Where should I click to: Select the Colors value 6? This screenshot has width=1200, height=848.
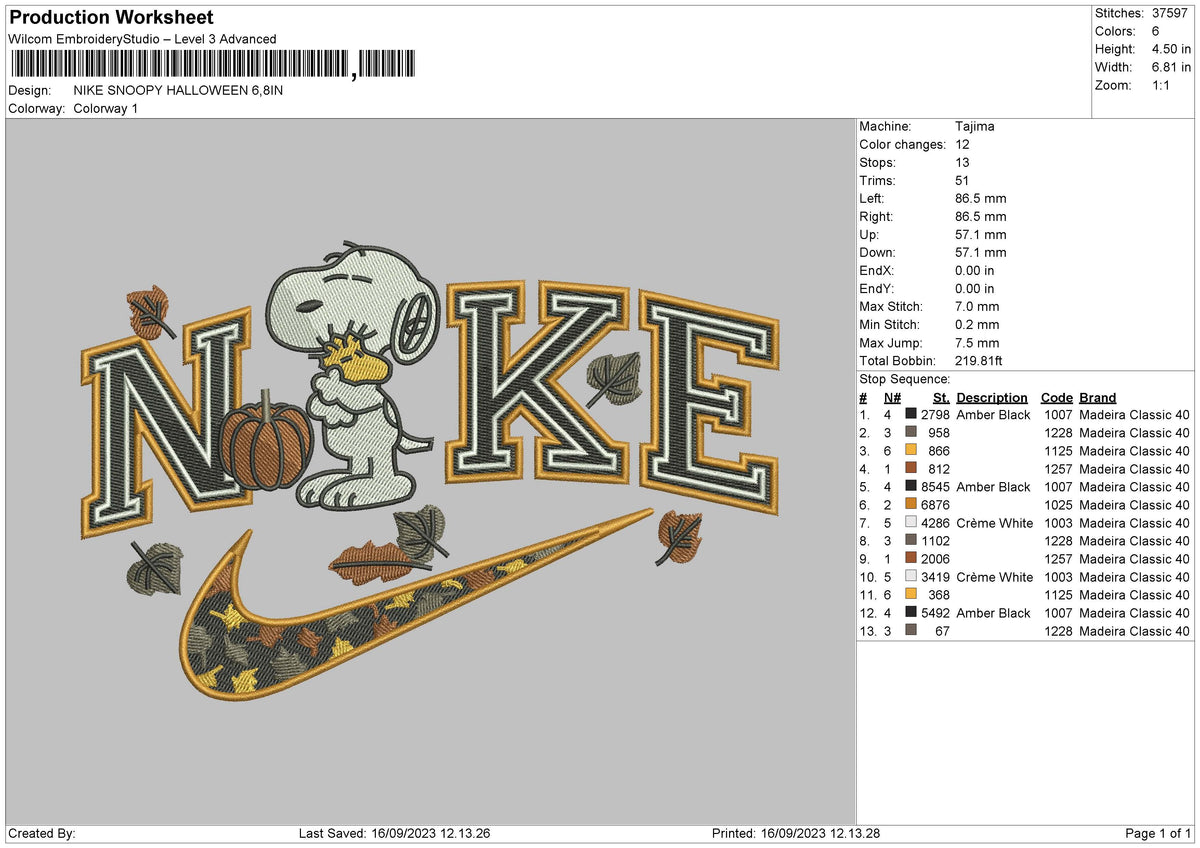(1156, 31)
